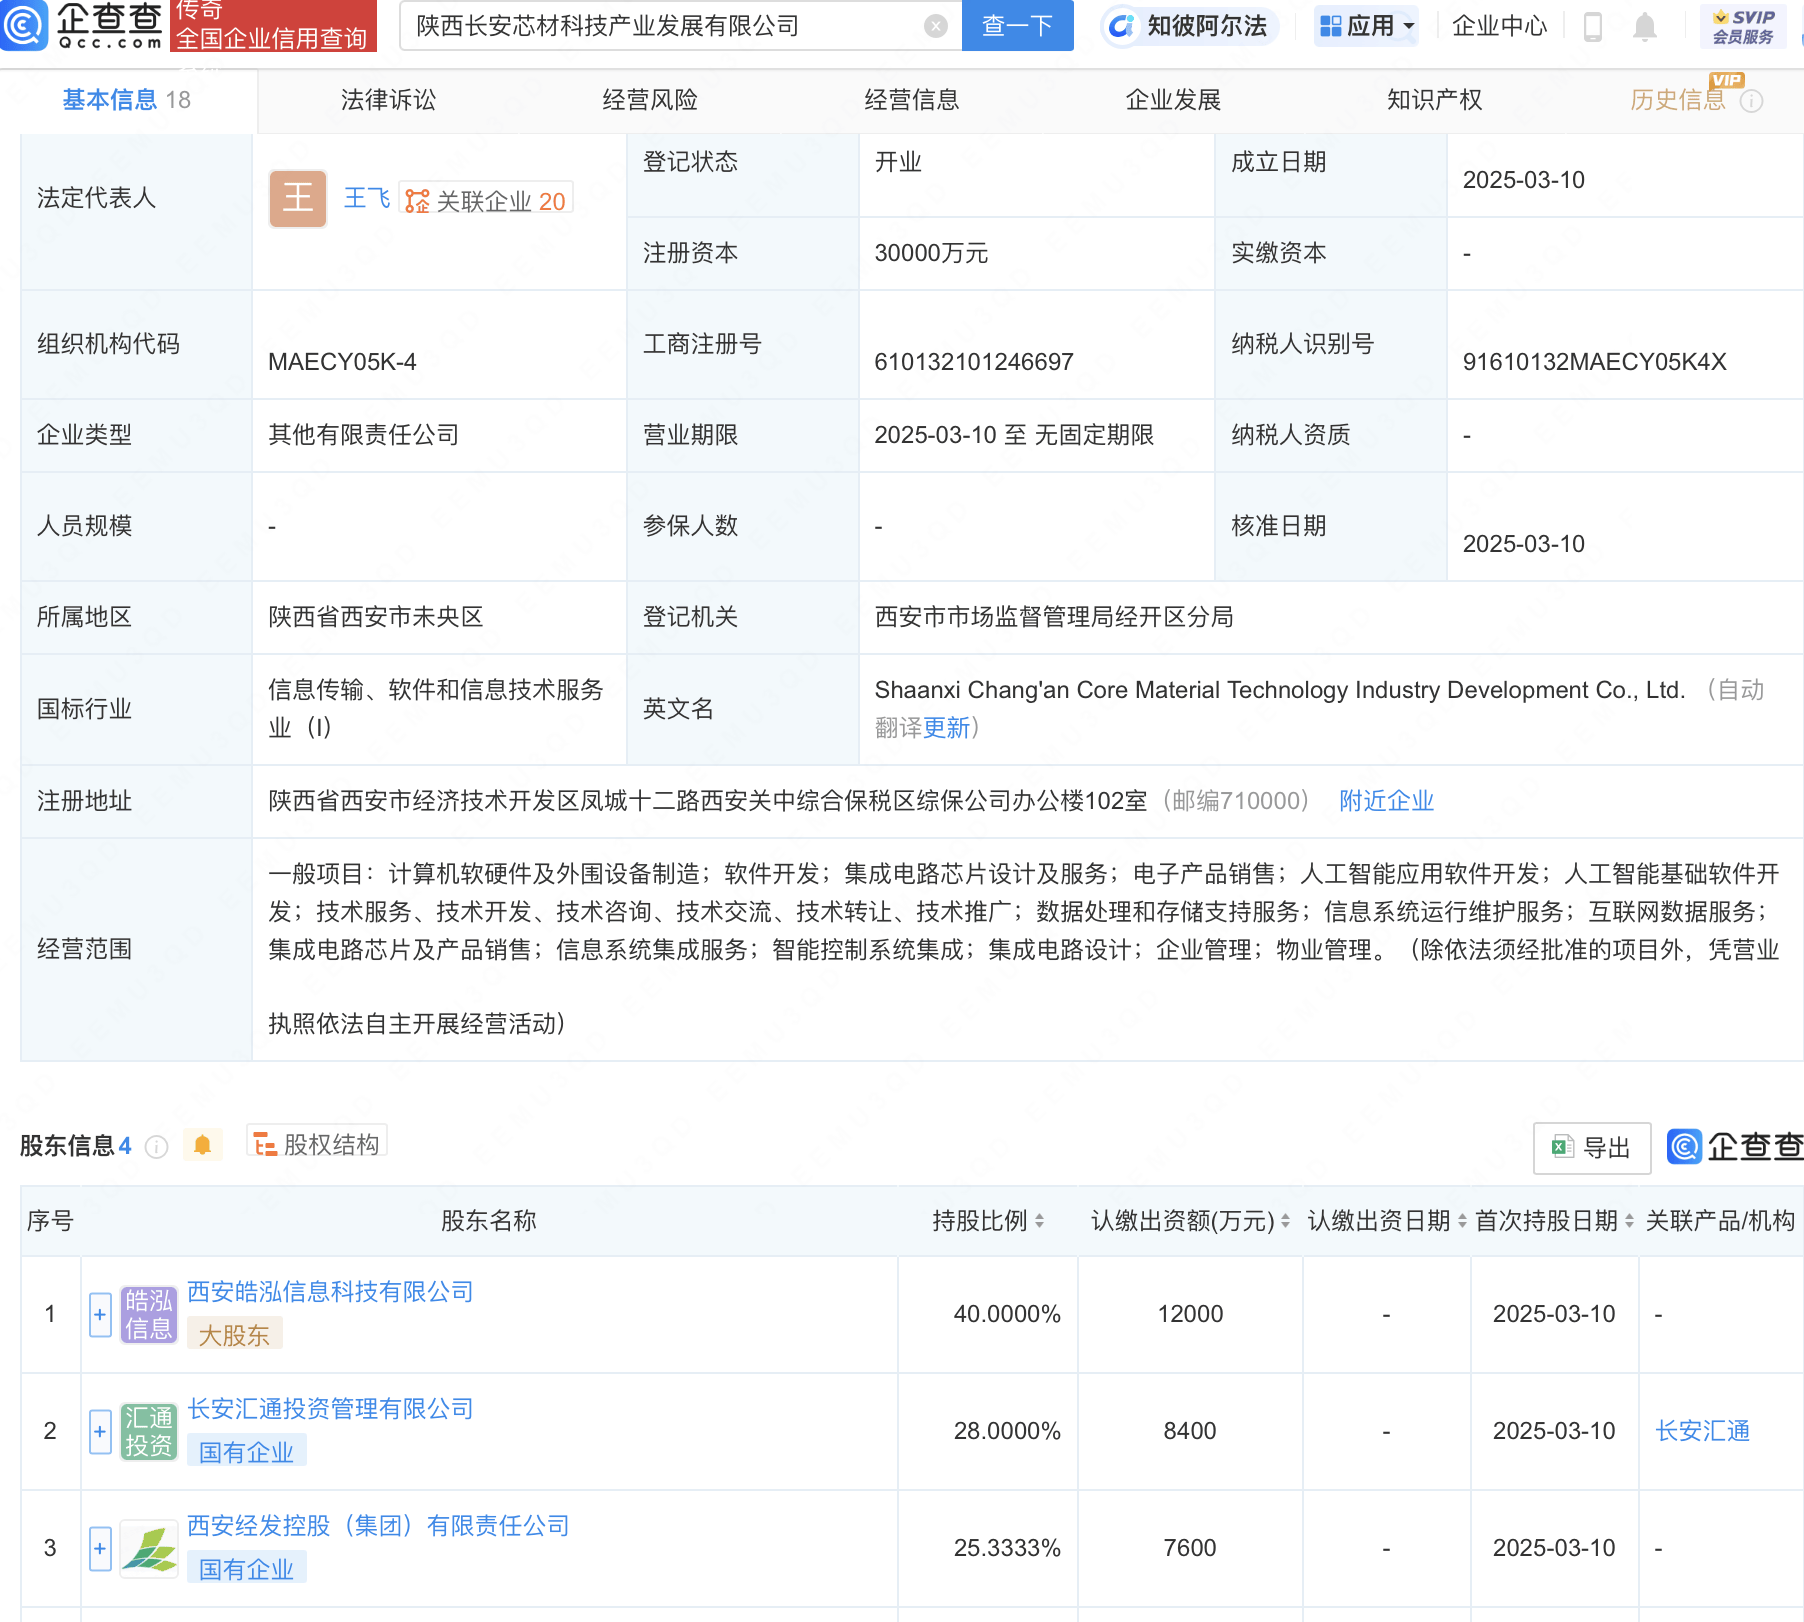Image resolution: width=1804 pixels, height=1622 pixels.
Task: Open the 长安汇通 related product link
Action: [x=1702, y=1431]
